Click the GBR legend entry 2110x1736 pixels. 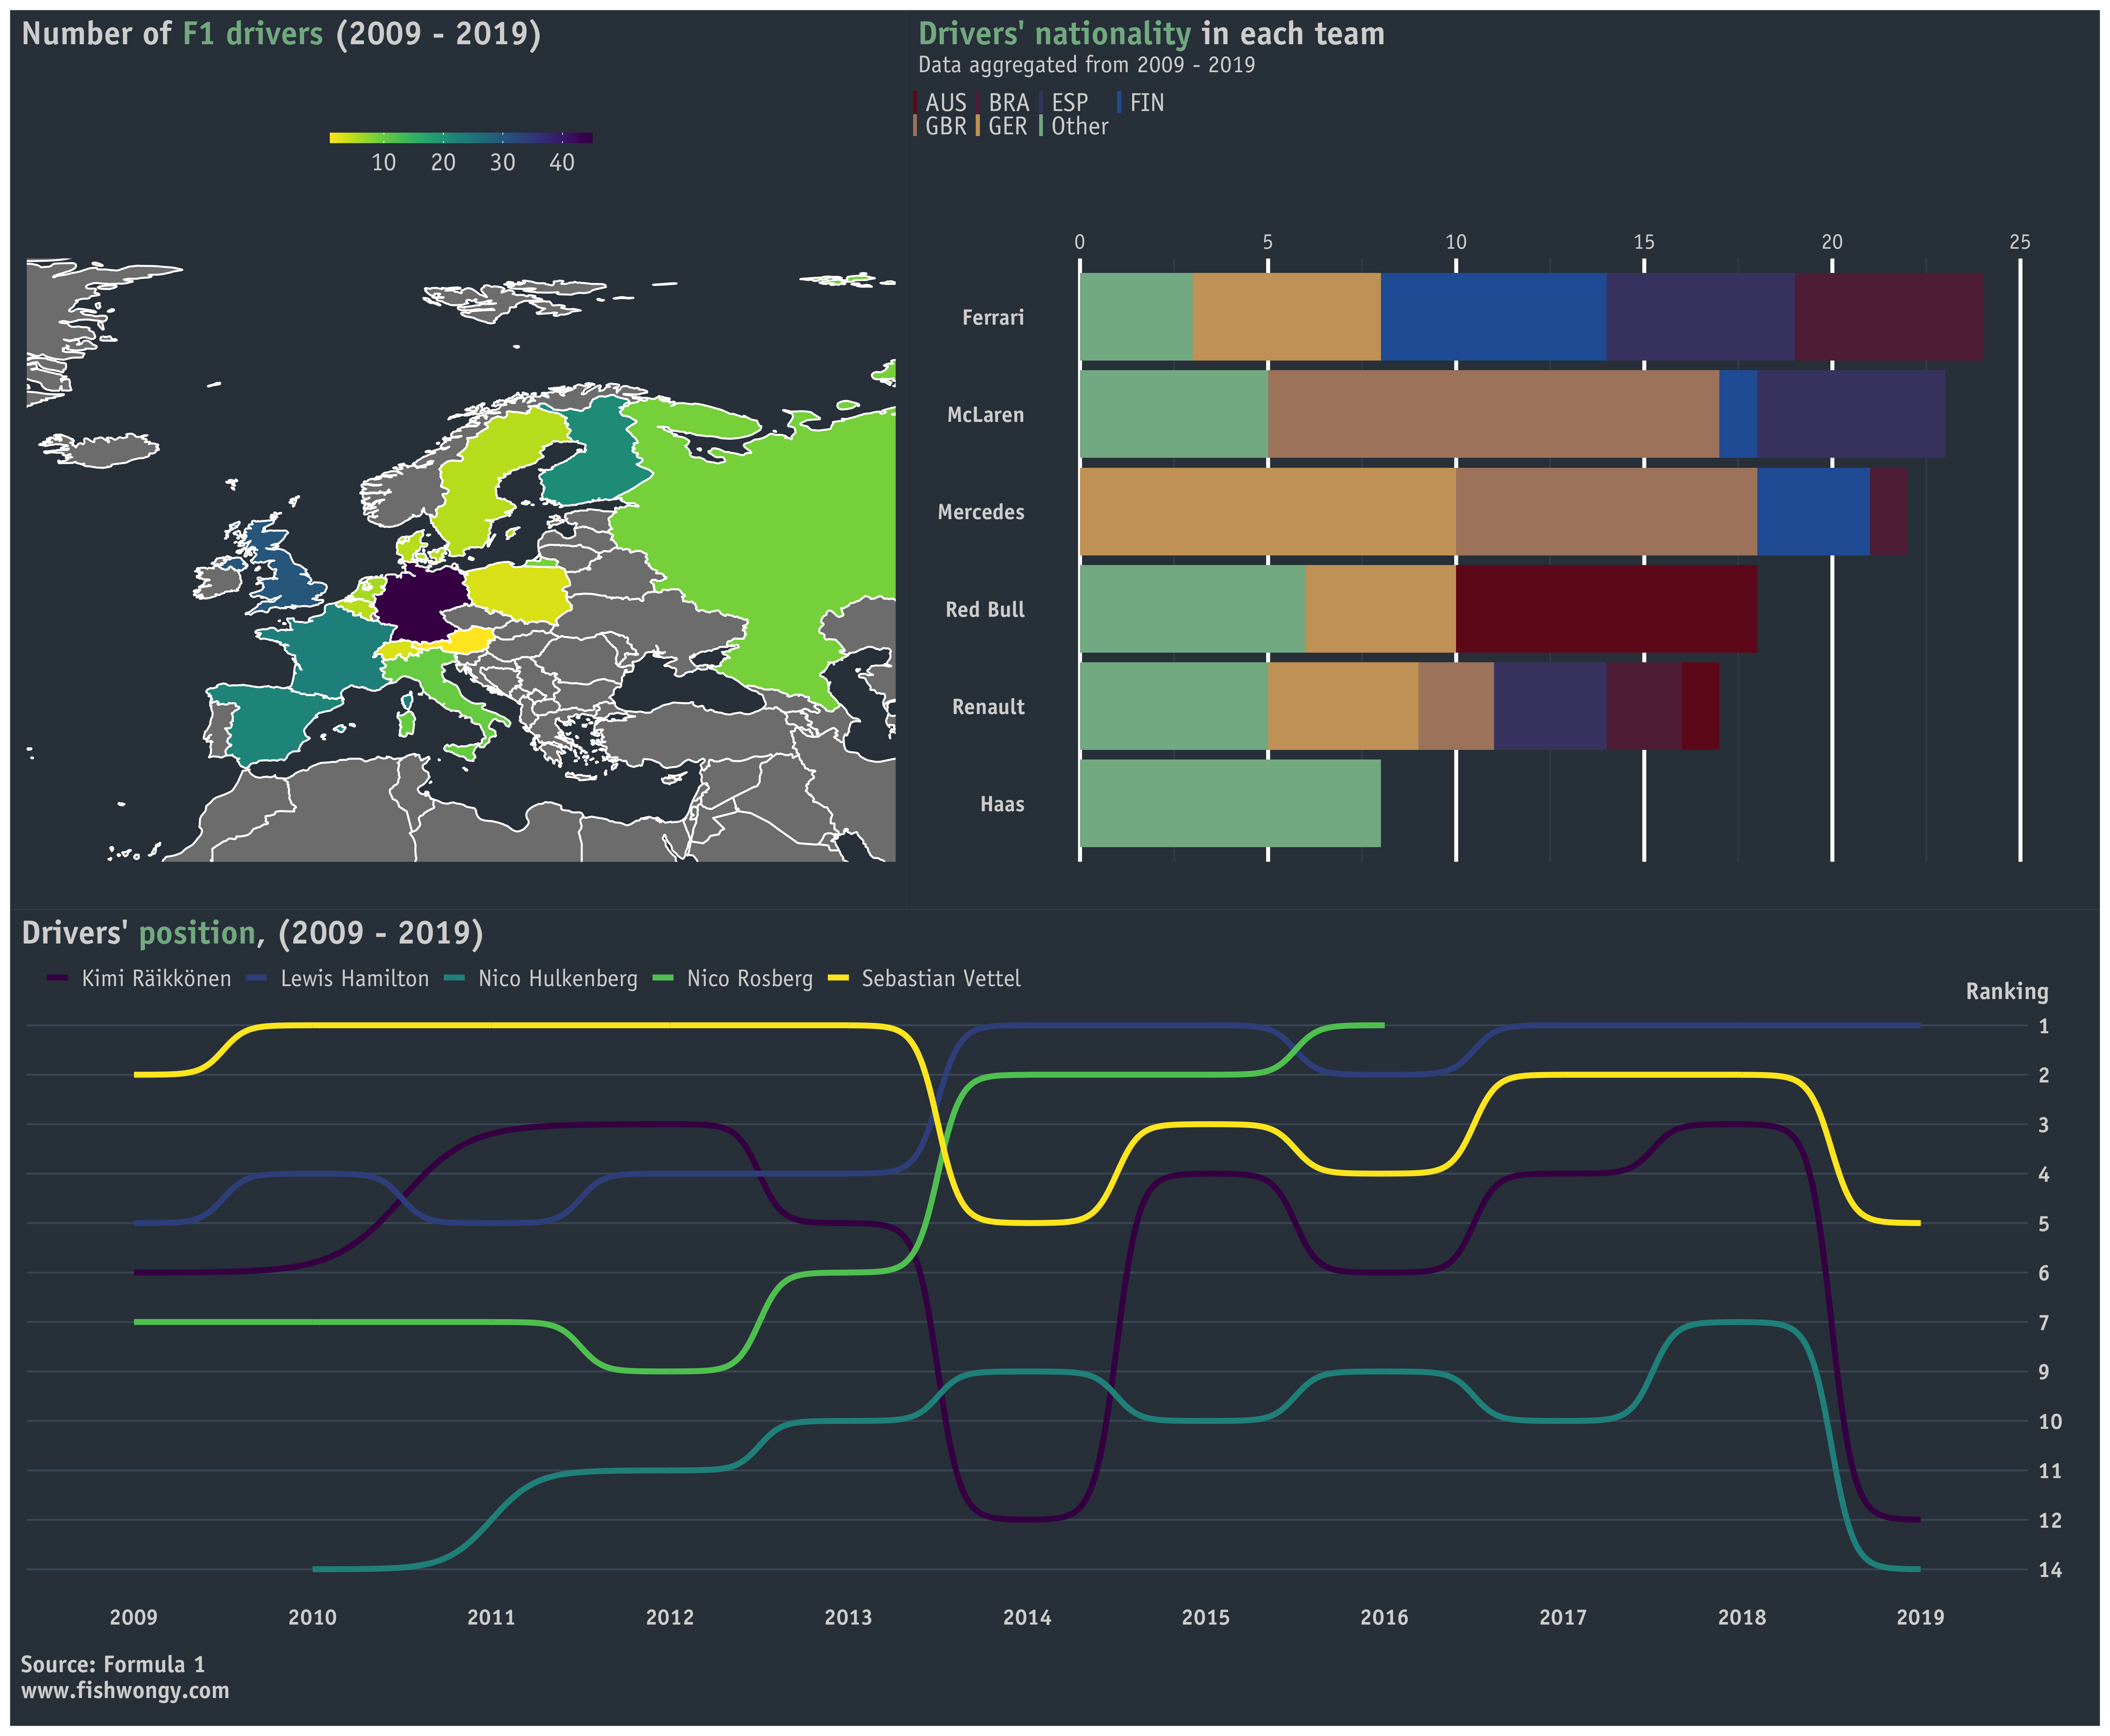coord(940,127)
